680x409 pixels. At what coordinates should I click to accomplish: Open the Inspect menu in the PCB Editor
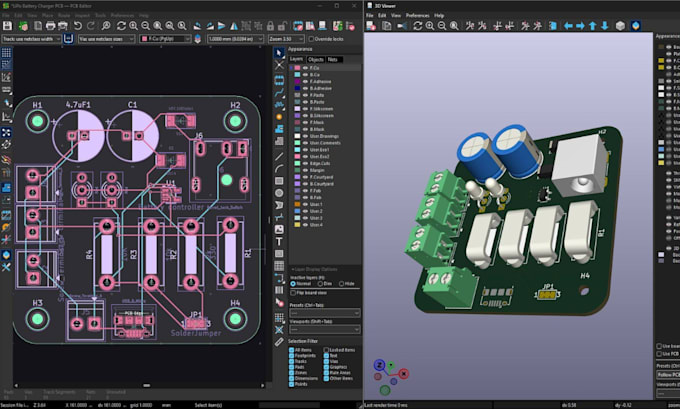tap(82, 15)
